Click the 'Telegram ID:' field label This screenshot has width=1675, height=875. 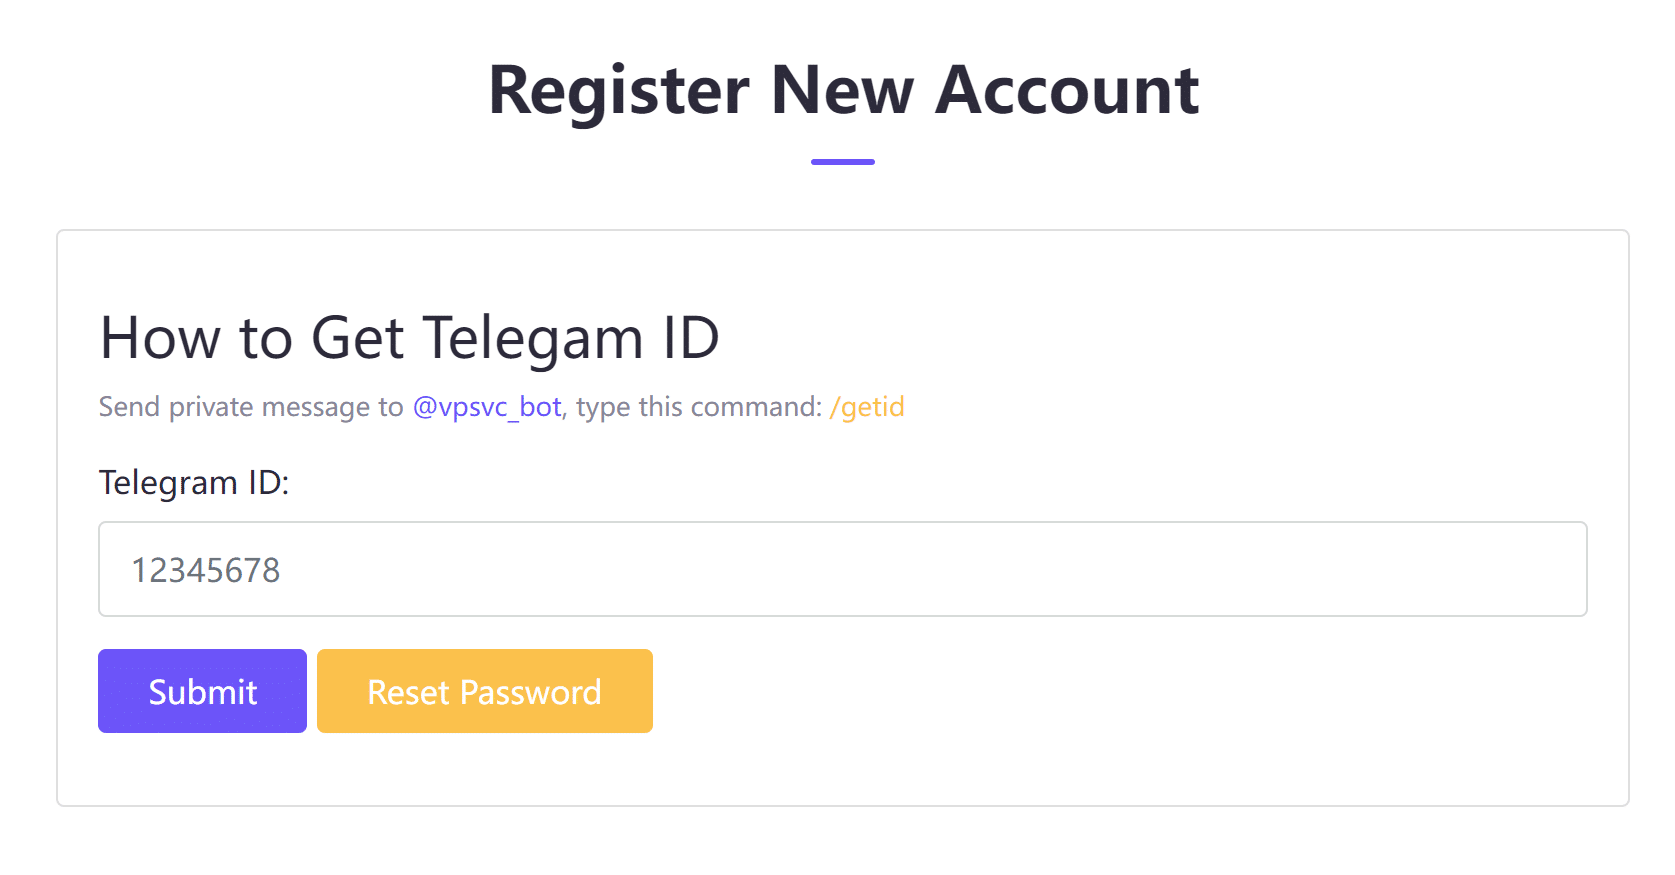click(194, 483)
